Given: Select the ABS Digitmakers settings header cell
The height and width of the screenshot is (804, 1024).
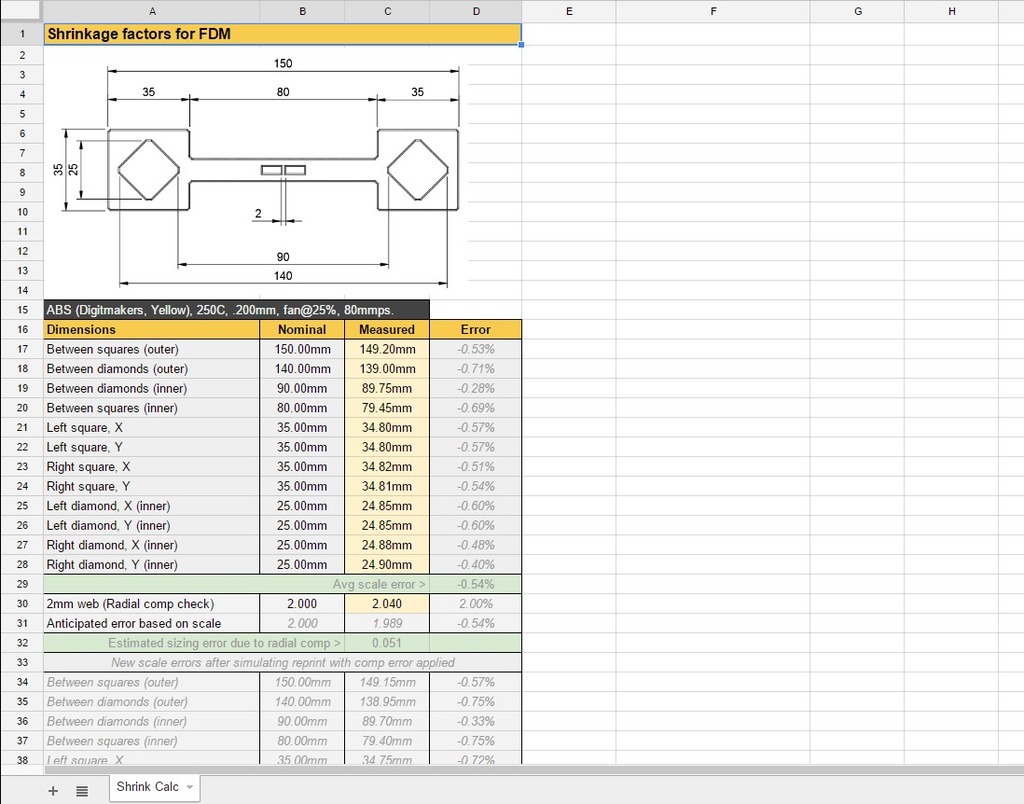Looking at the screenshot, I should [x=237, y=310].
